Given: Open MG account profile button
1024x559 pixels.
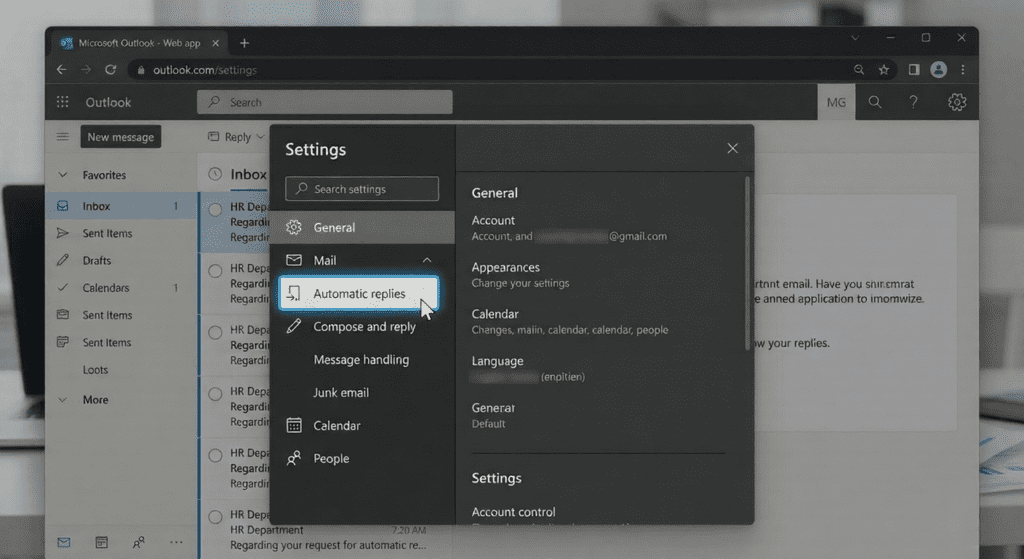Looking at the screenshot, I should [x=836, y=103].
